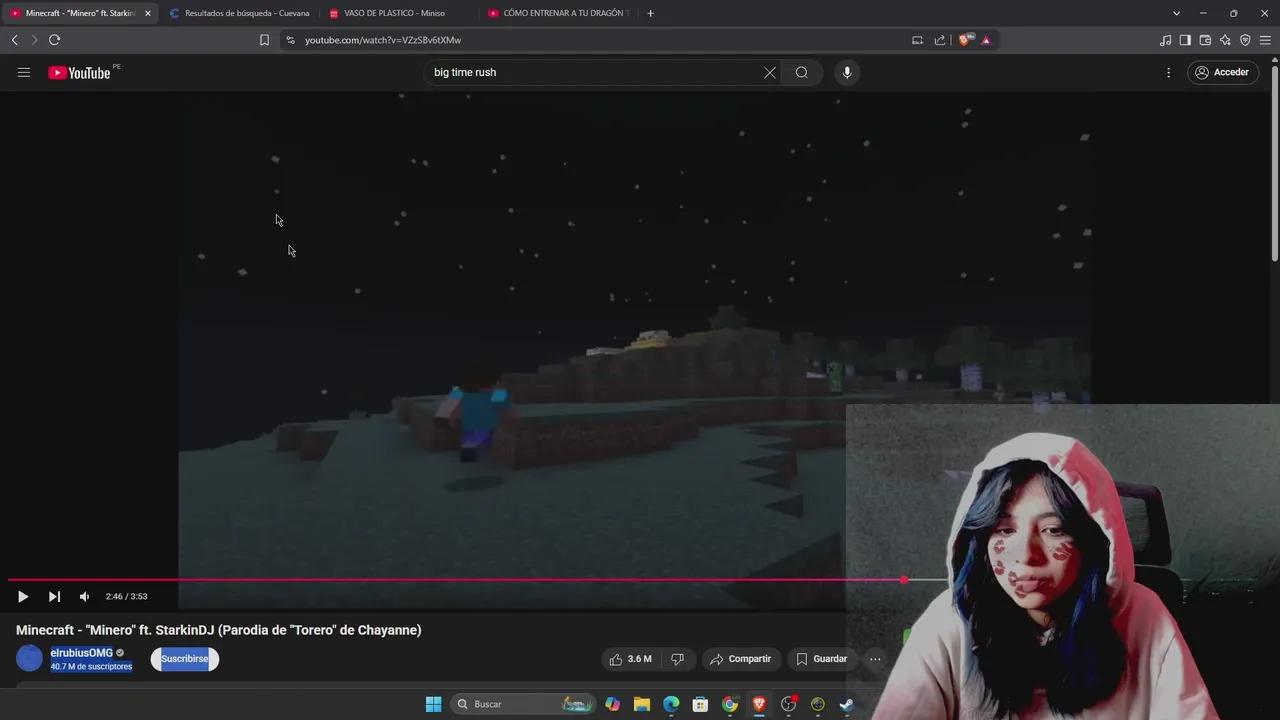
Task: Play the paused video
Action: [22, 597]
